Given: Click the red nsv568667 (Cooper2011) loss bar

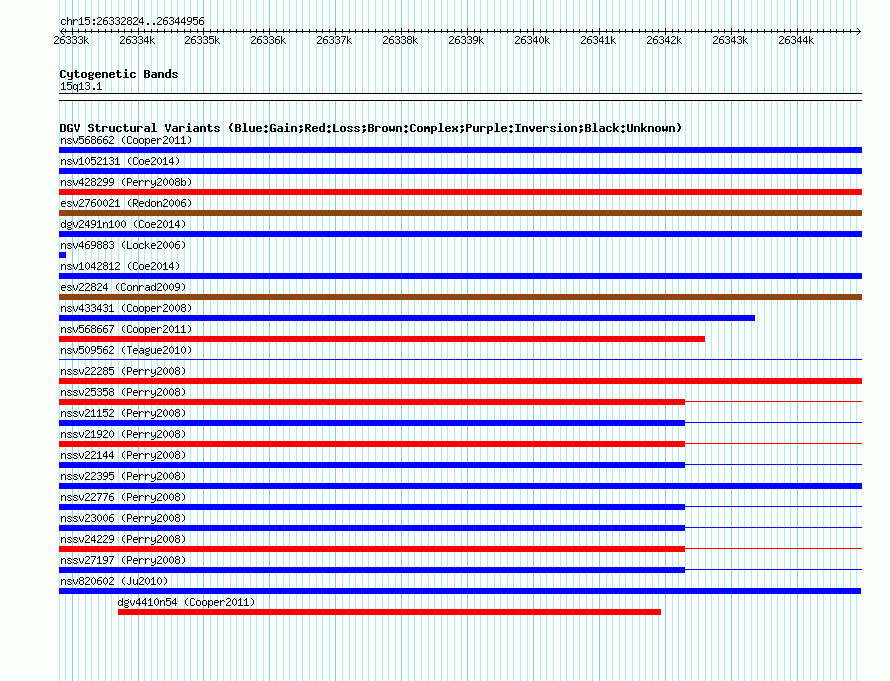Looking at the screenshot, I should [x=382, y=339].
